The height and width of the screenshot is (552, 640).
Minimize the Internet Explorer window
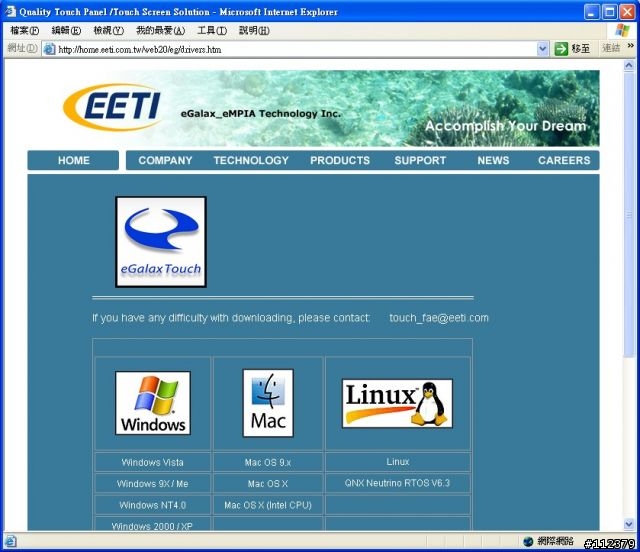592,12
